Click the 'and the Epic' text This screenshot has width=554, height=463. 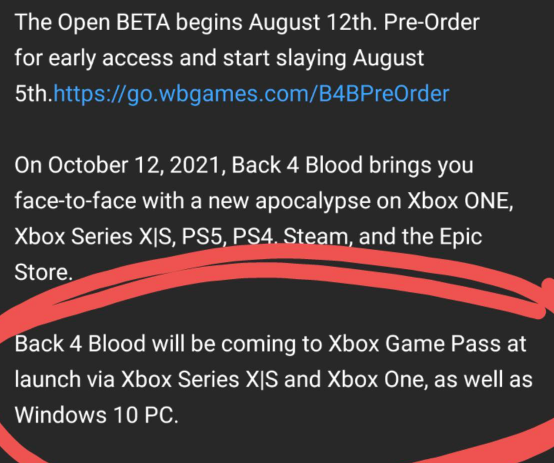click(x=420, y=237)
